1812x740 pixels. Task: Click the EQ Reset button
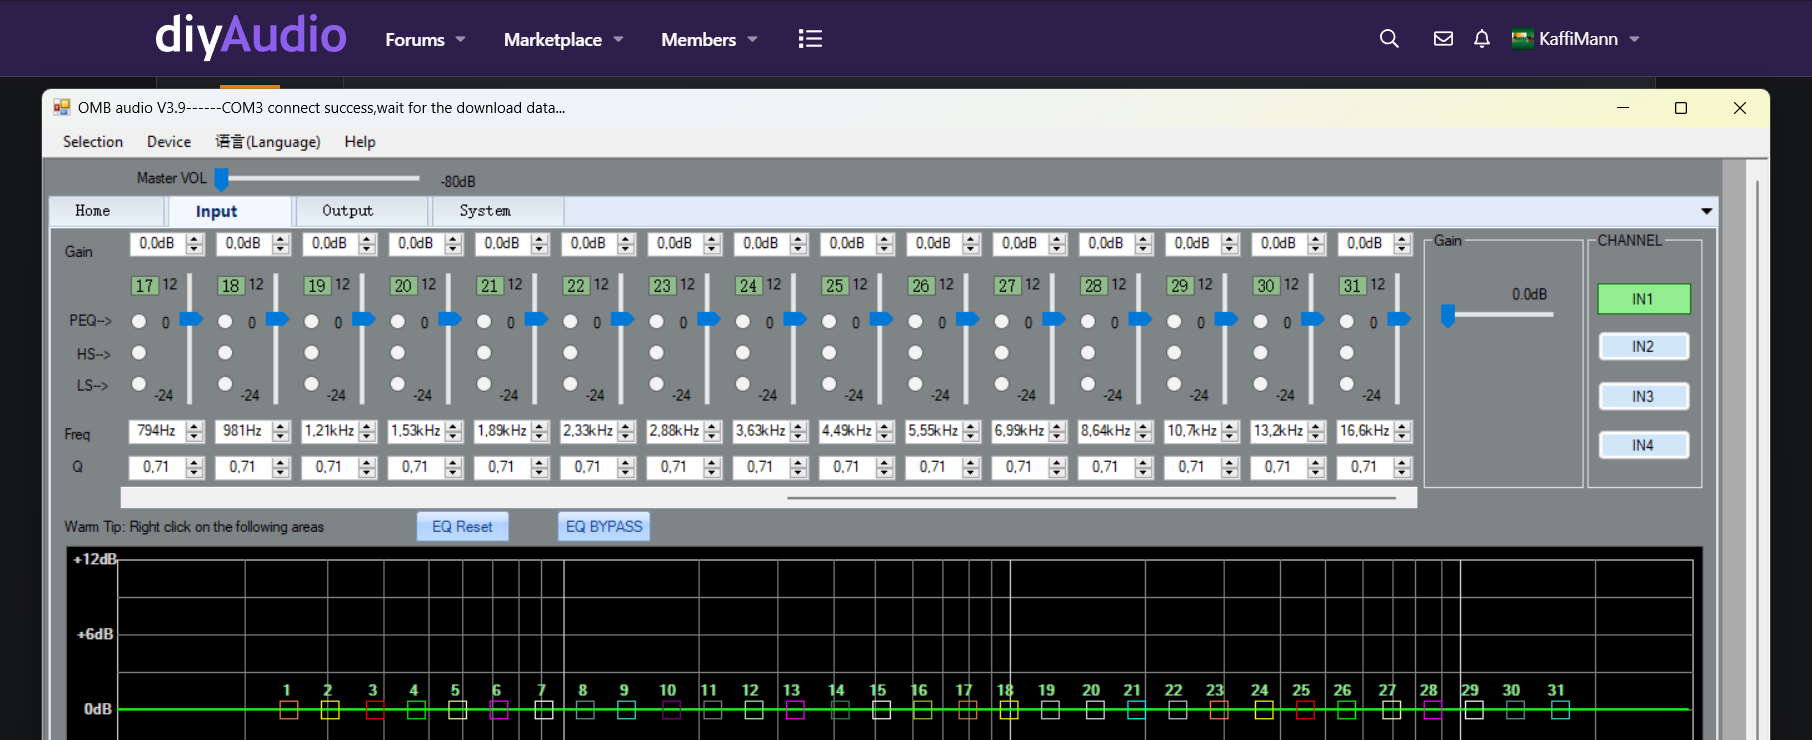click(x=462, y=526)
